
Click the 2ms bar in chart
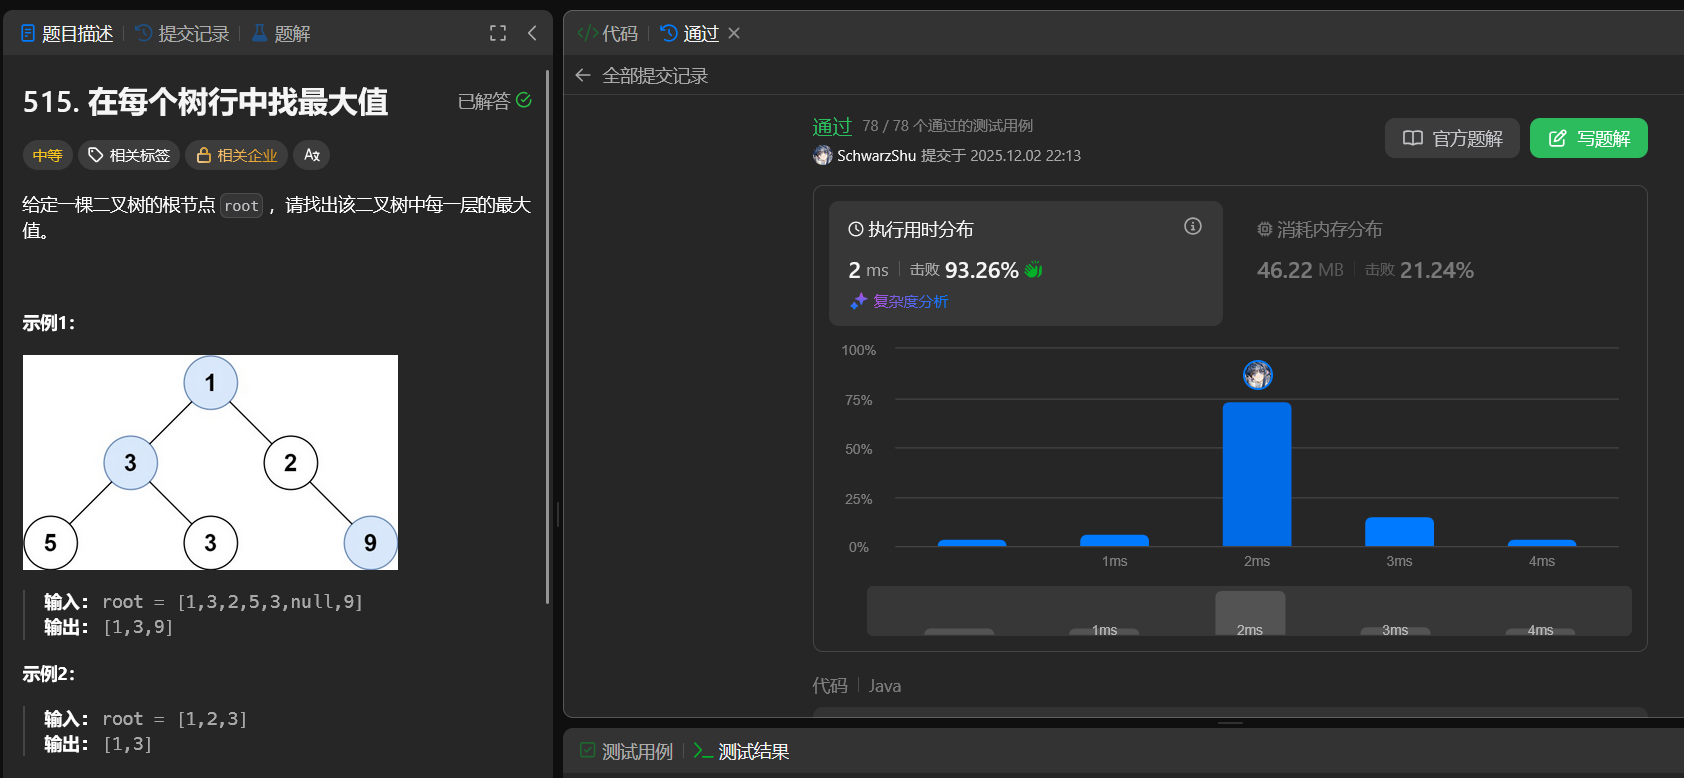(x=1257, y=474)
